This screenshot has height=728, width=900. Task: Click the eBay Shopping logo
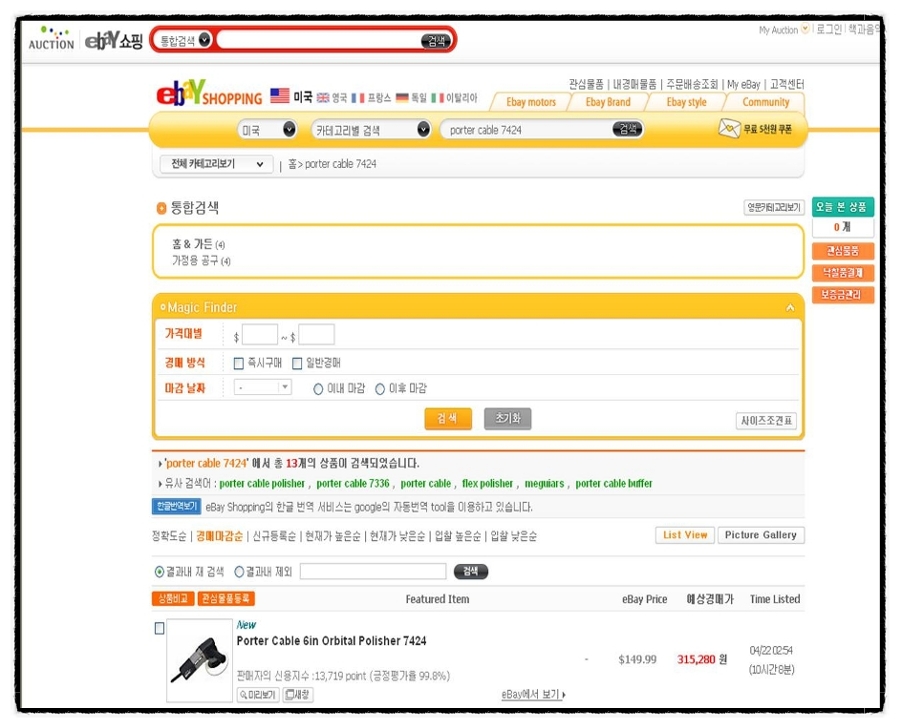coord(209,94)
